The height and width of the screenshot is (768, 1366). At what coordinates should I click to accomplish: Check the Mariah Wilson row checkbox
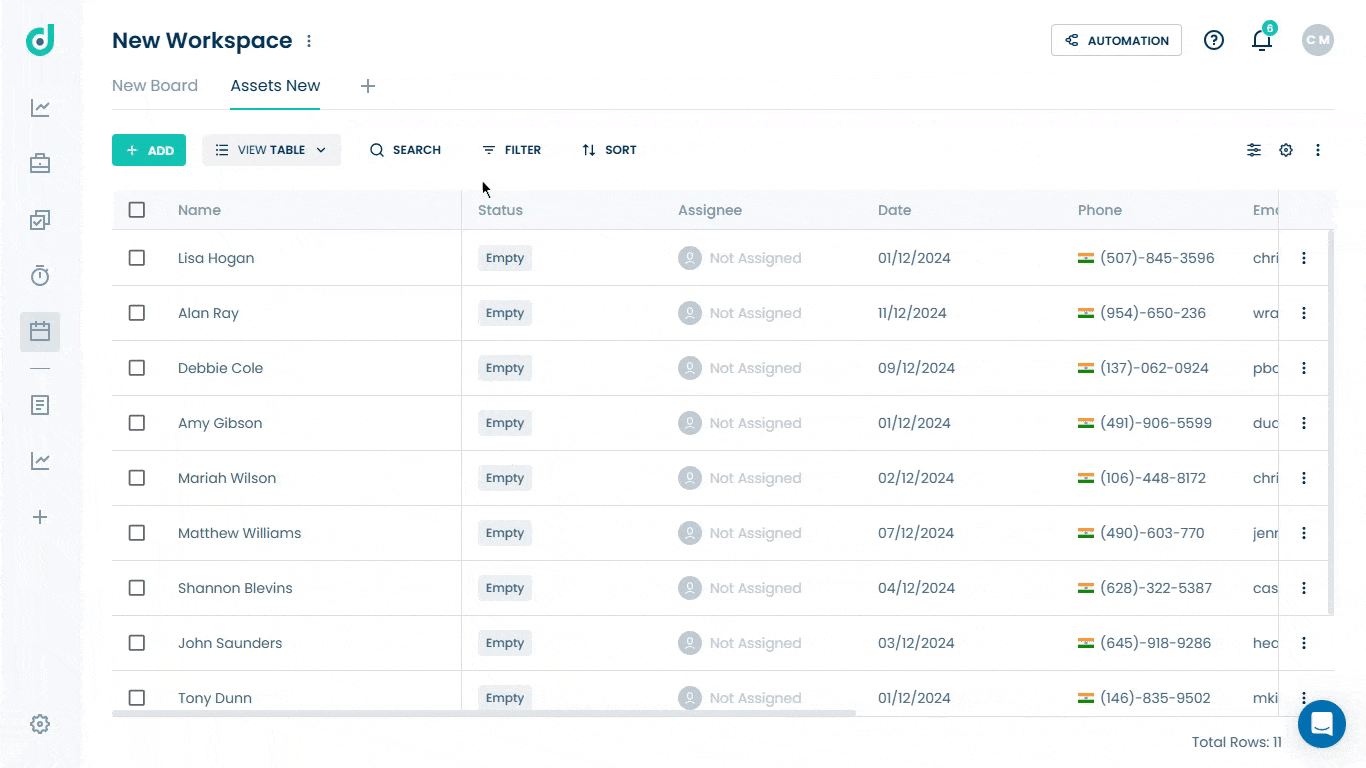(x=137, y=478)
